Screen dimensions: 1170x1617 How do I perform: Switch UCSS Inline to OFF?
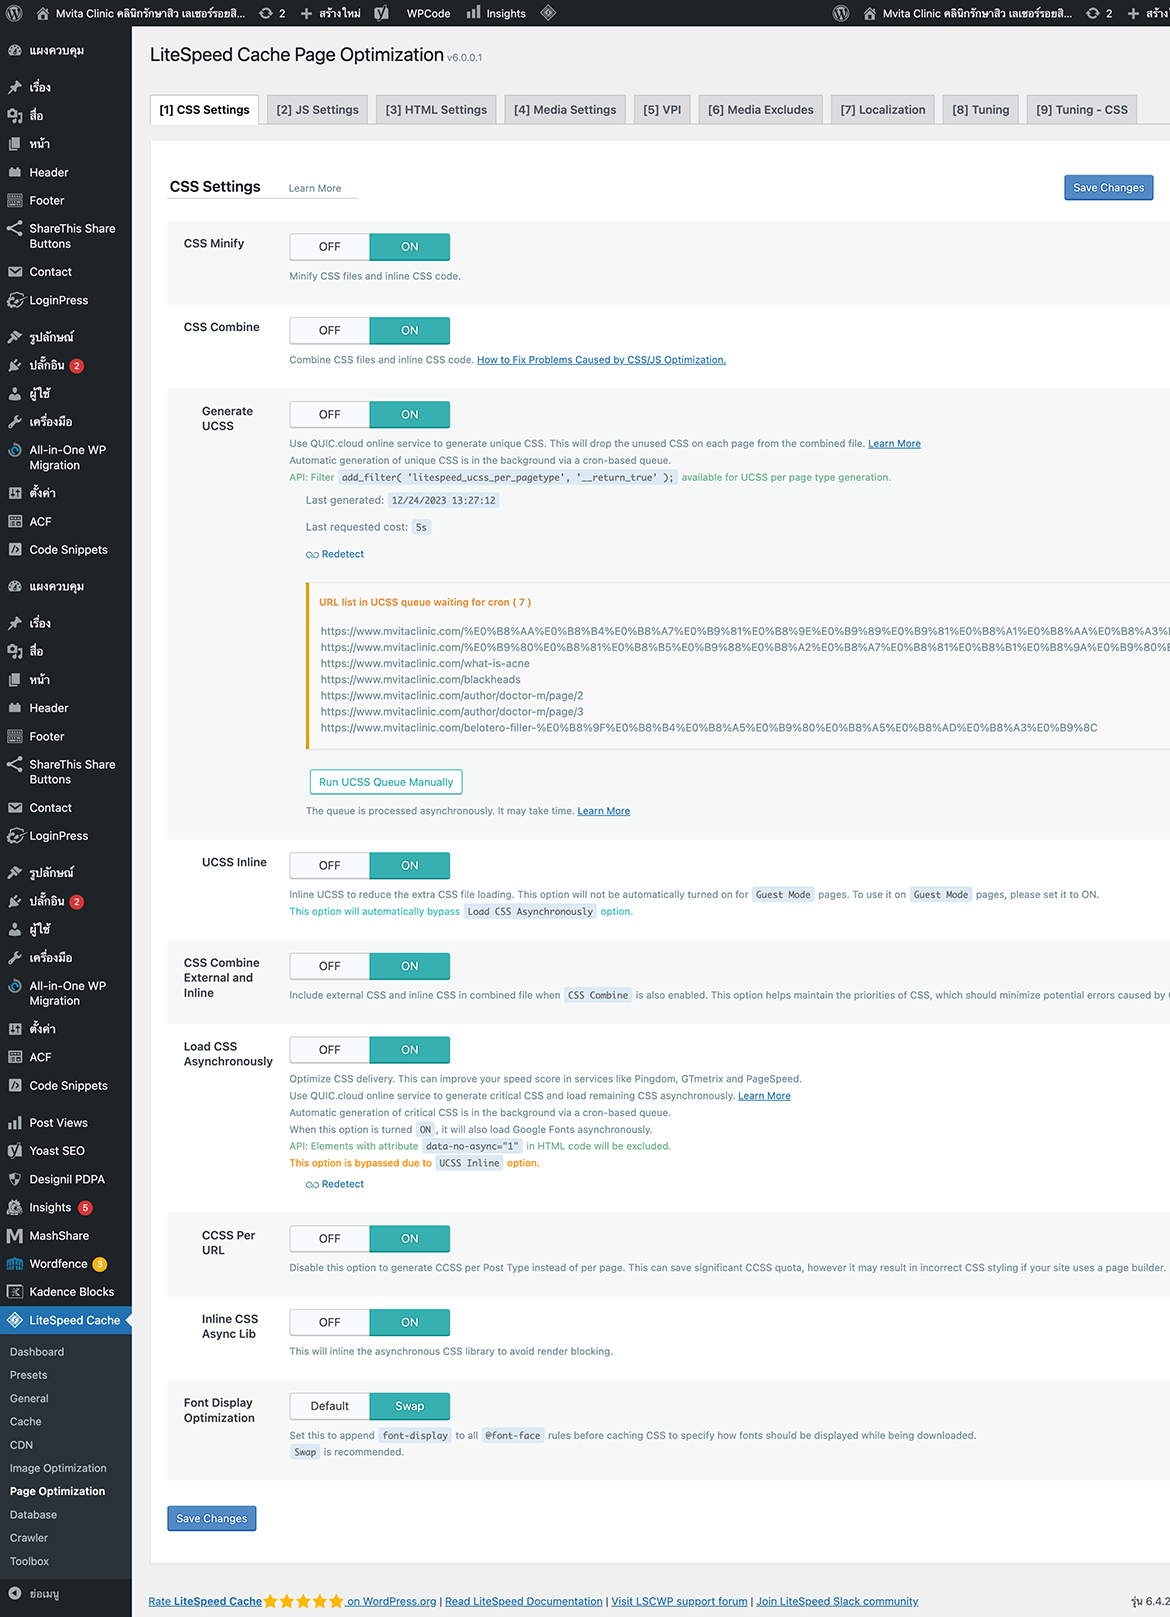(x=330, y=866)
